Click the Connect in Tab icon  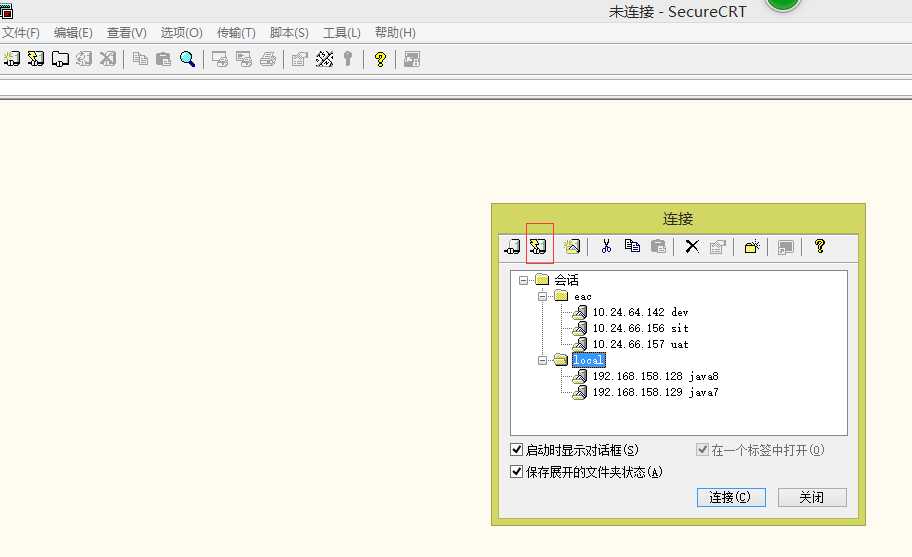[60, 59]
